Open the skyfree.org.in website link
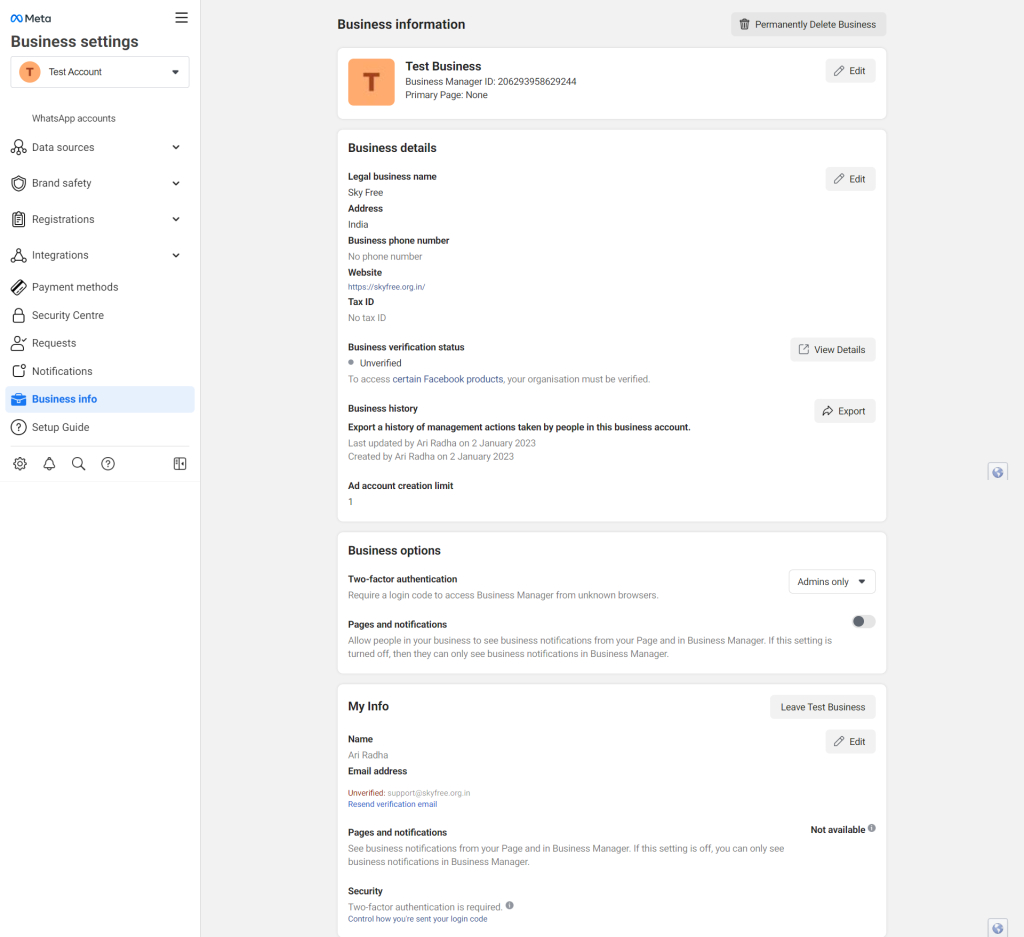 [387, 287]
